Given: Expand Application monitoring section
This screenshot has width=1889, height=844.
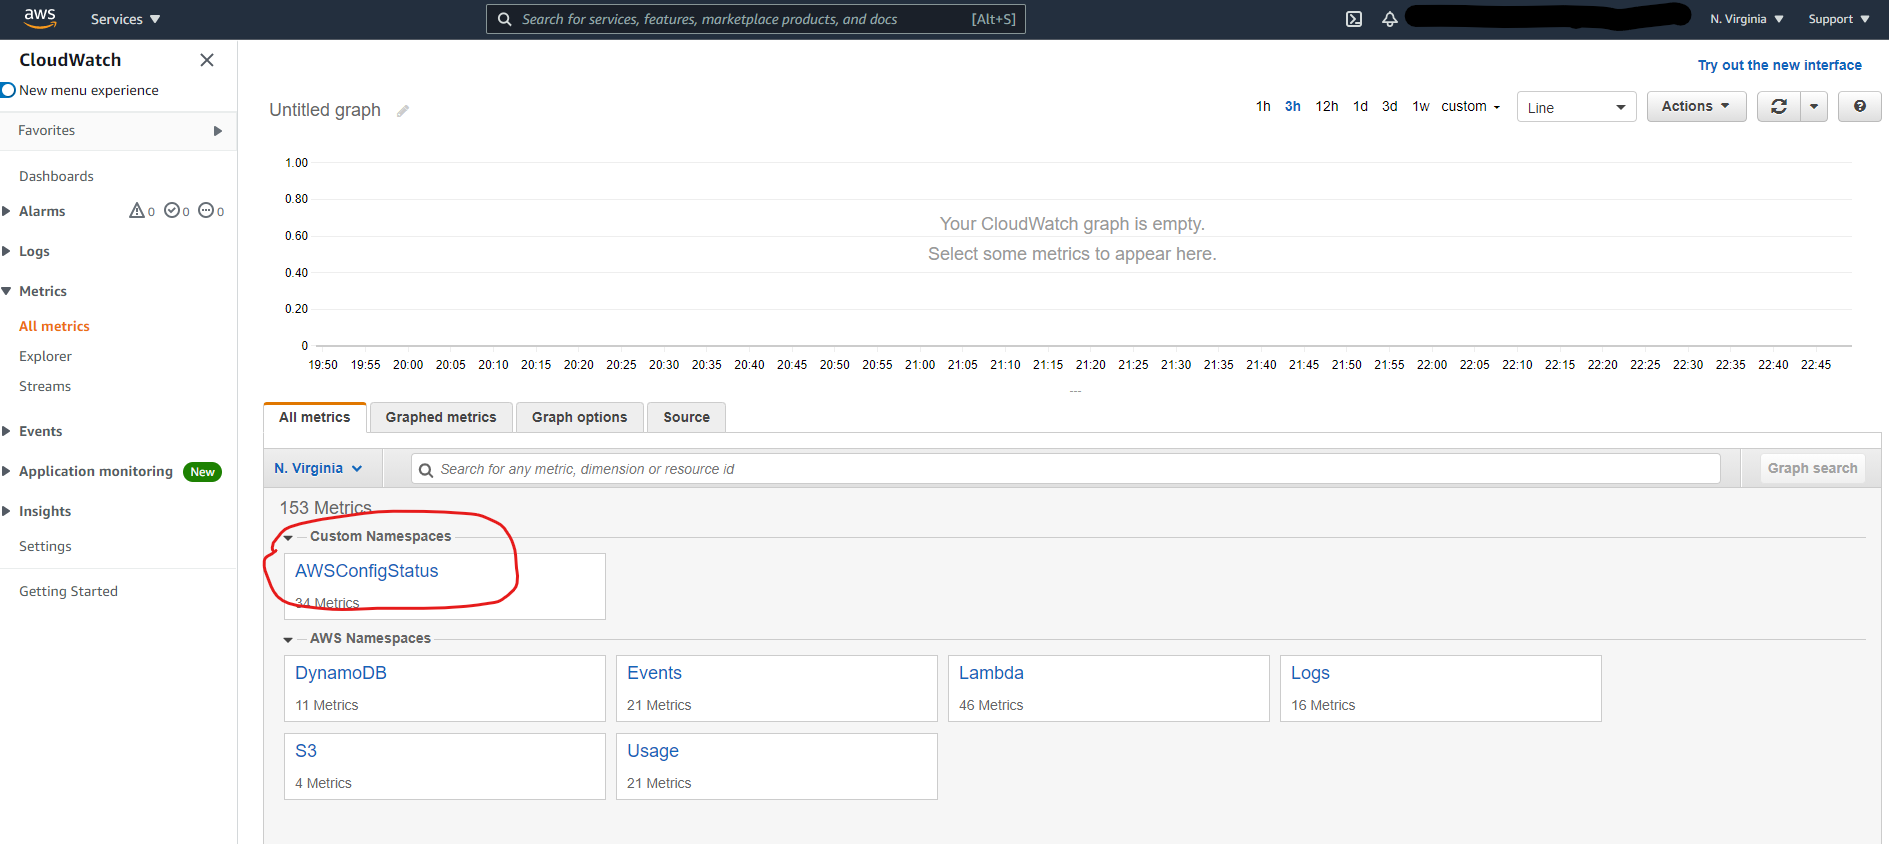Looking at the screenshot, I should pyautogui.click(x=7, y=471).
